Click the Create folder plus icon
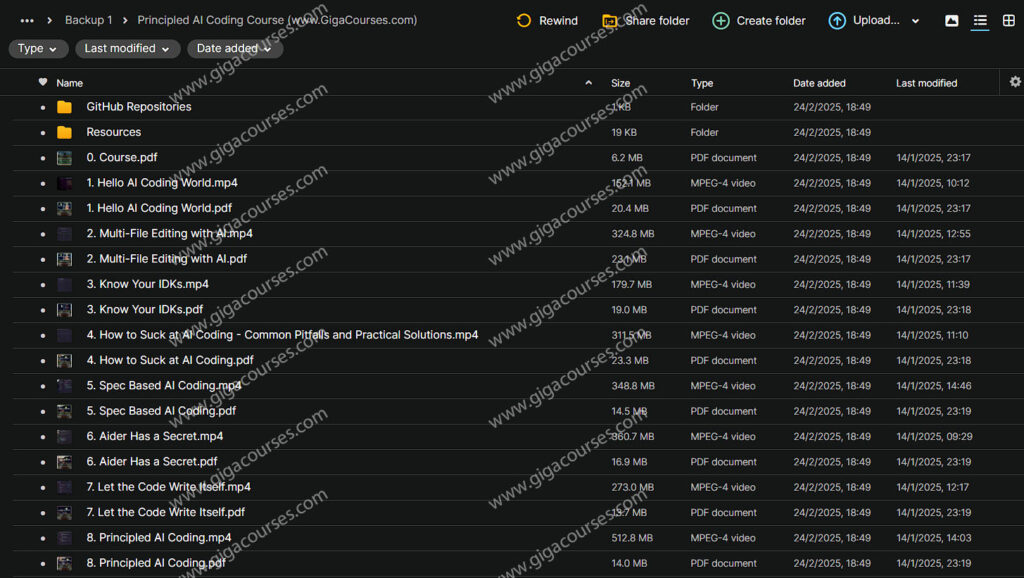Viewport: 1024px width, 578px height. (721, 21)
